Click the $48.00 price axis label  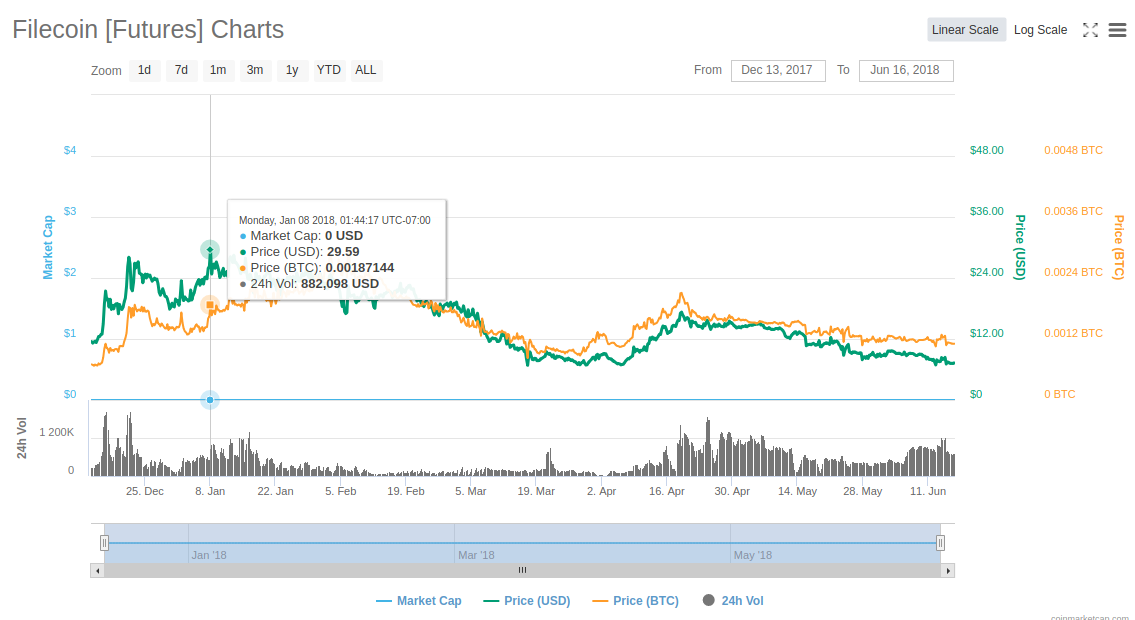click(x=987, y=150)
